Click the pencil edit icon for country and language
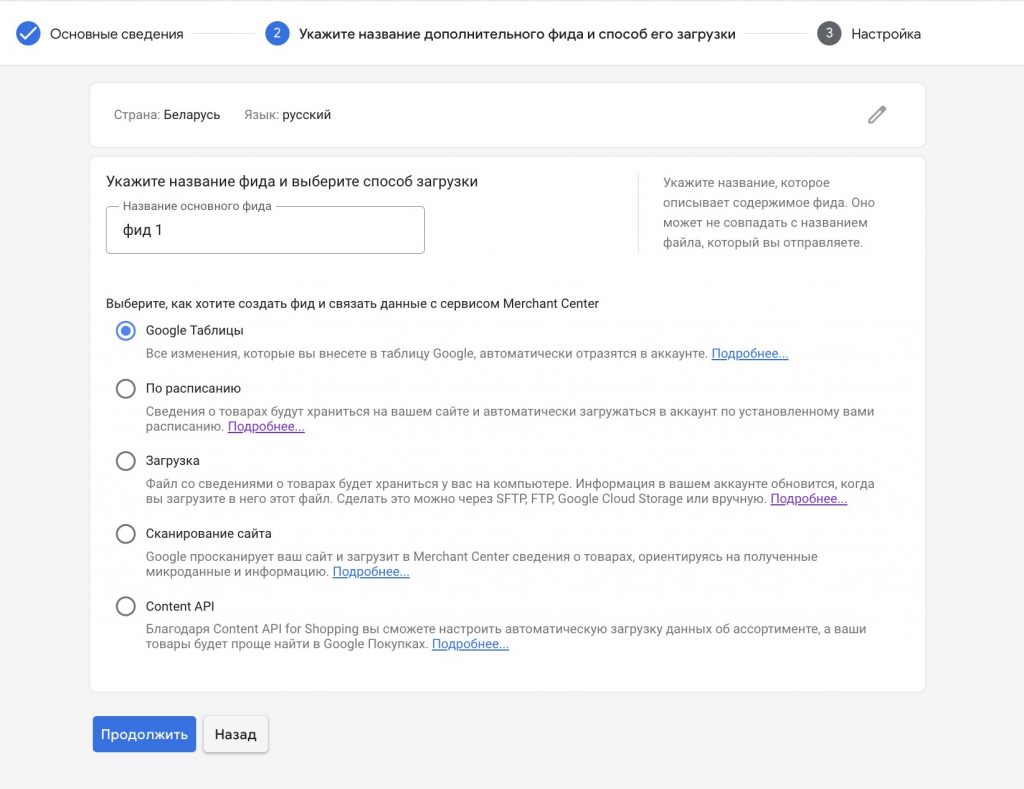Viewport: 1024px width, 789px height. [x=876, y=115]
